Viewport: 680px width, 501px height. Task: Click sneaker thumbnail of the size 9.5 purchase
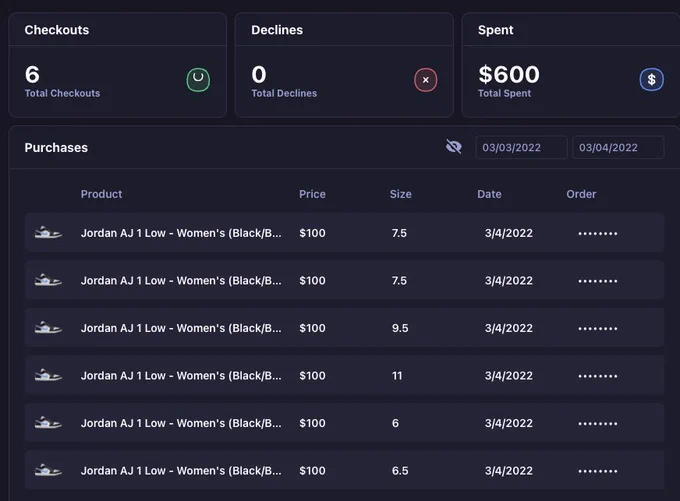[48, 327]
